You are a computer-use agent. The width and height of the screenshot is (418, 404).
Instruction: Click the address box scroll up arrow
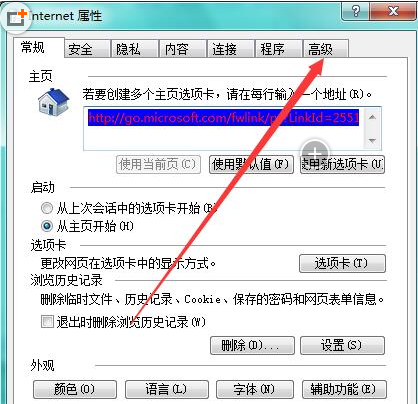click(x=372, y=117)
